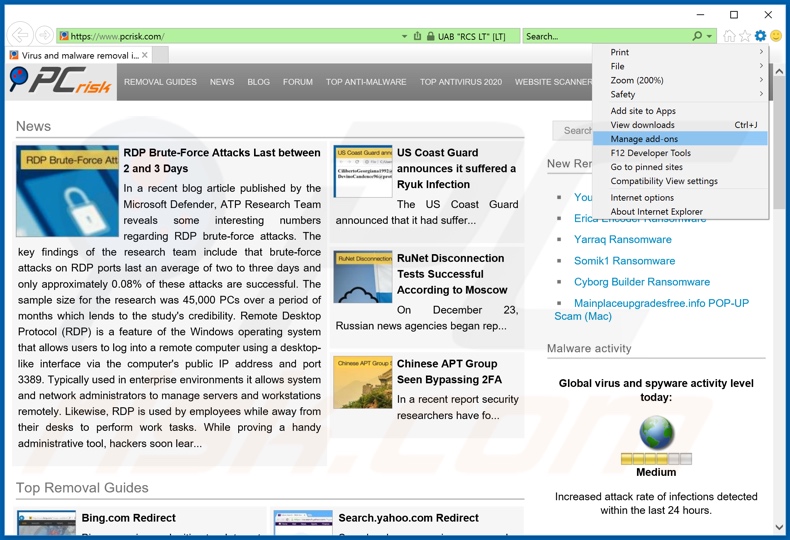The image size is (790, 540).
Task: Click the Tools gear icon
Action: (760, 35)
